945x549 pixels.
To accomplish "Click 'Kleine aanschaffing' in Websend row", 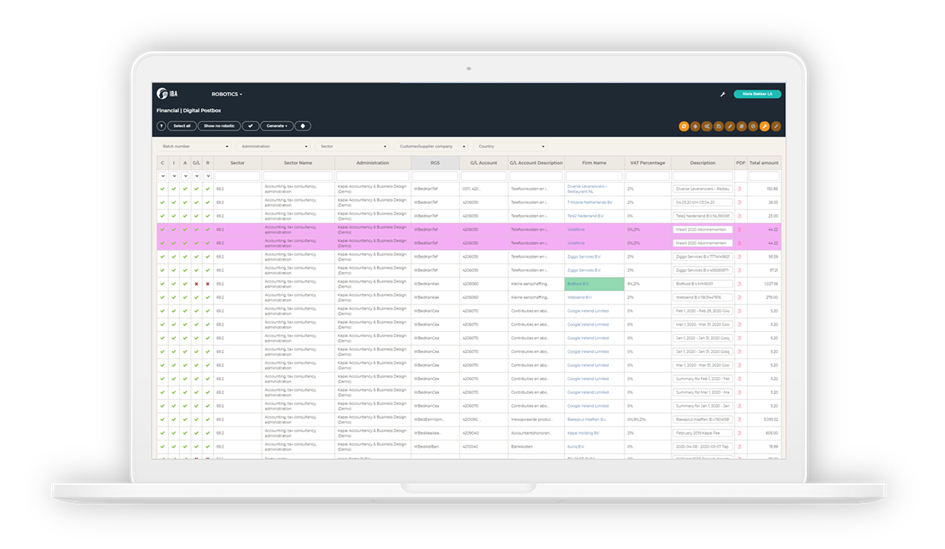I will coord(530,297).
